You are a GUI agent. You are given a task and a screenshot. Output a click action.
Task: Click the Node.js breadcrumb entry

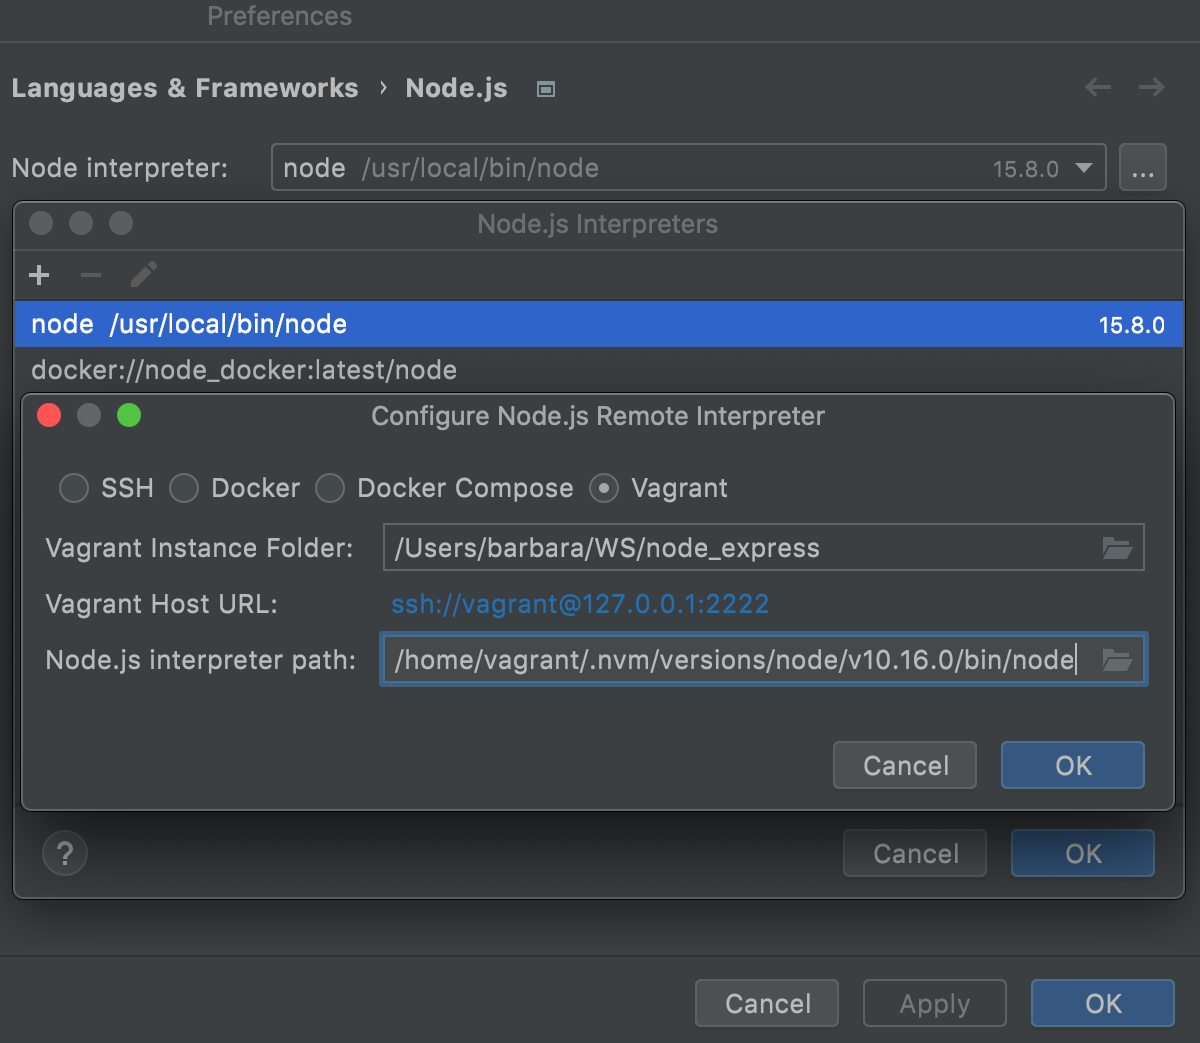click(x=456, y=88)
